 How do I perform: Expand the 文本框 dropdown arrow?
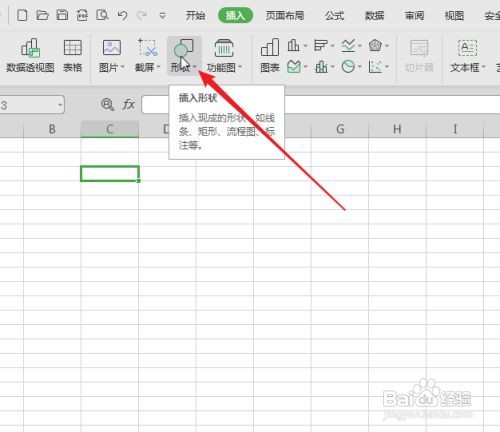pyautogui.click(x=484, y=67)
